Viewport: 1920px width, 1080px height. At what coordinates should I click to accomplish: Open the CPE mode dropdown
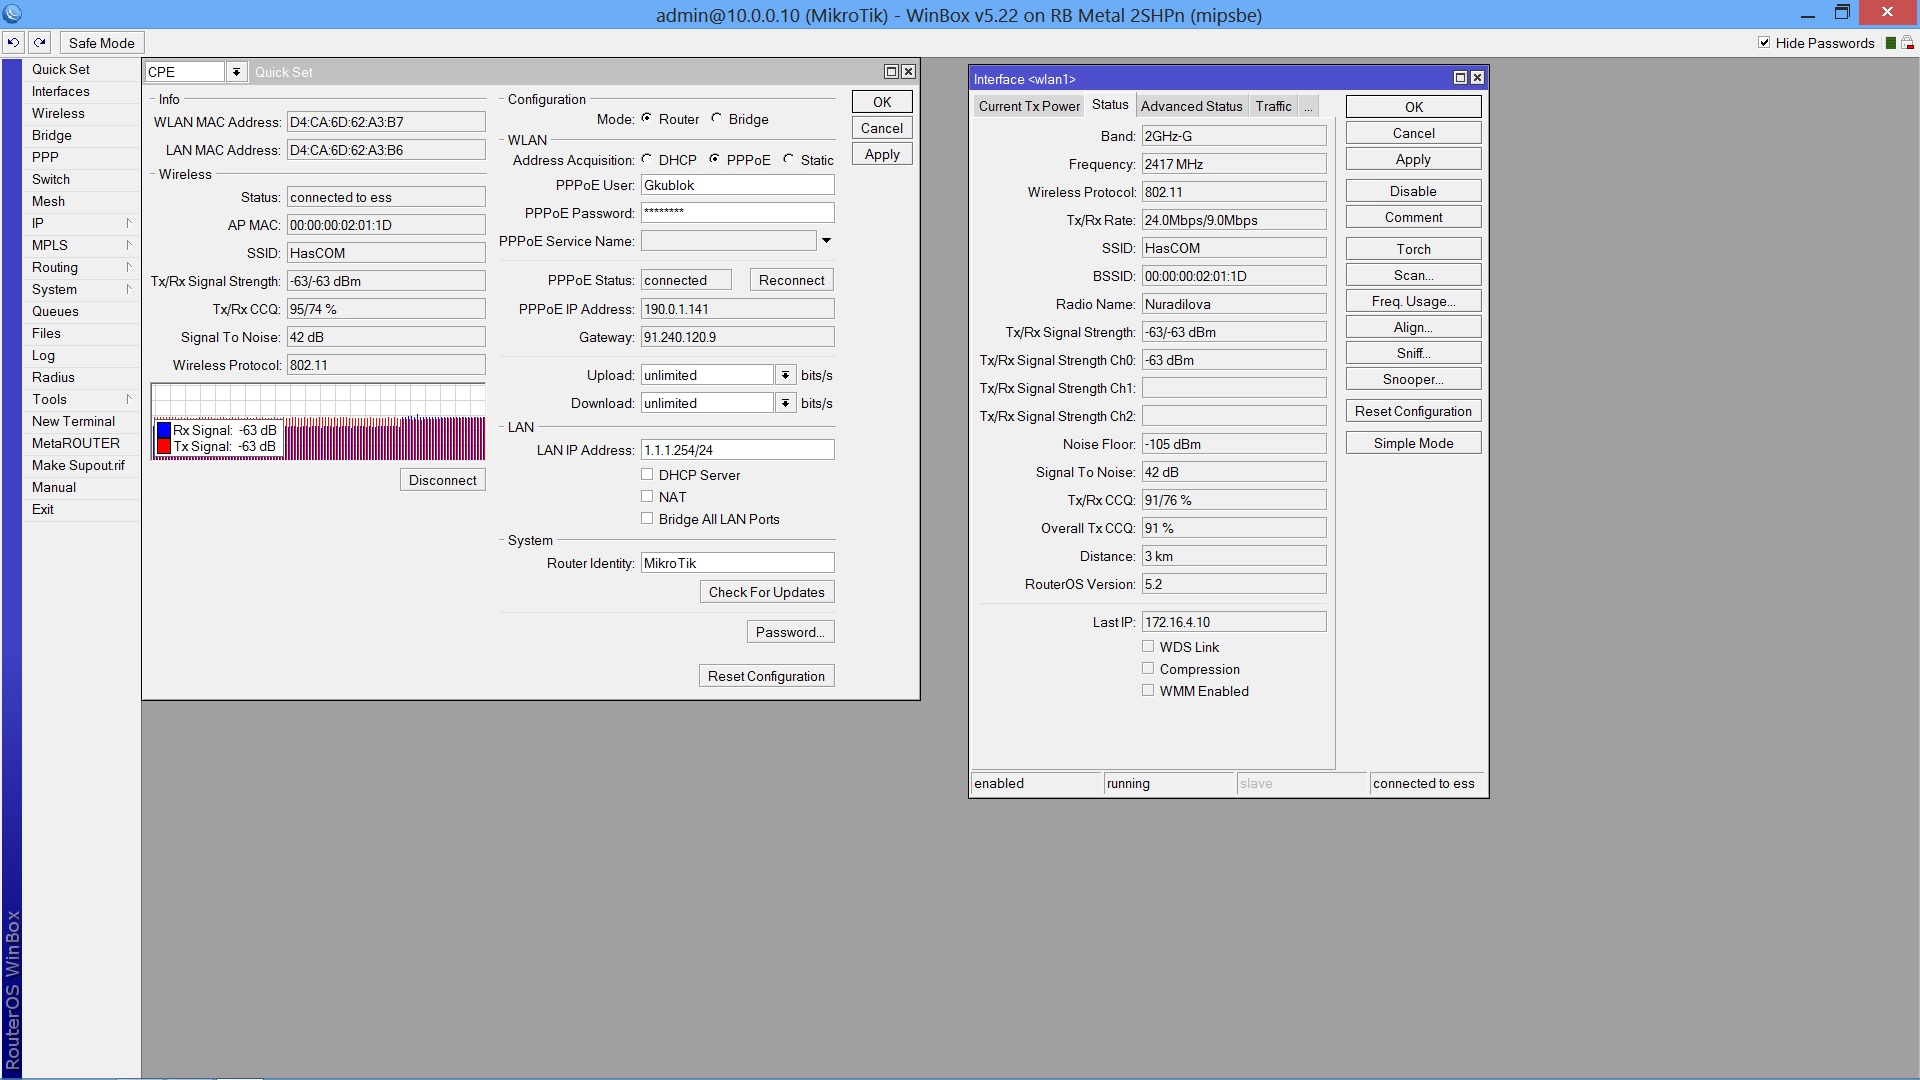[236, 72]
